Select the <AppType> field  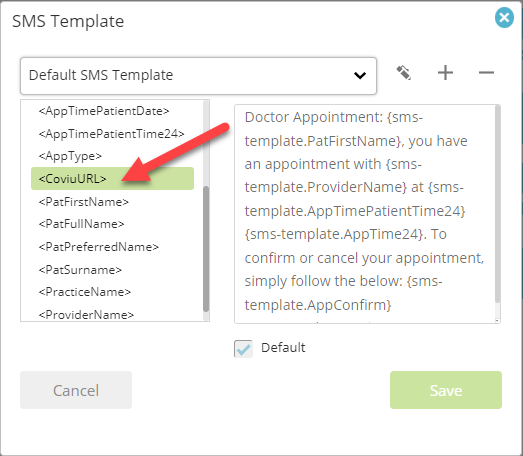pyautogui.click(x=70, y=156)
